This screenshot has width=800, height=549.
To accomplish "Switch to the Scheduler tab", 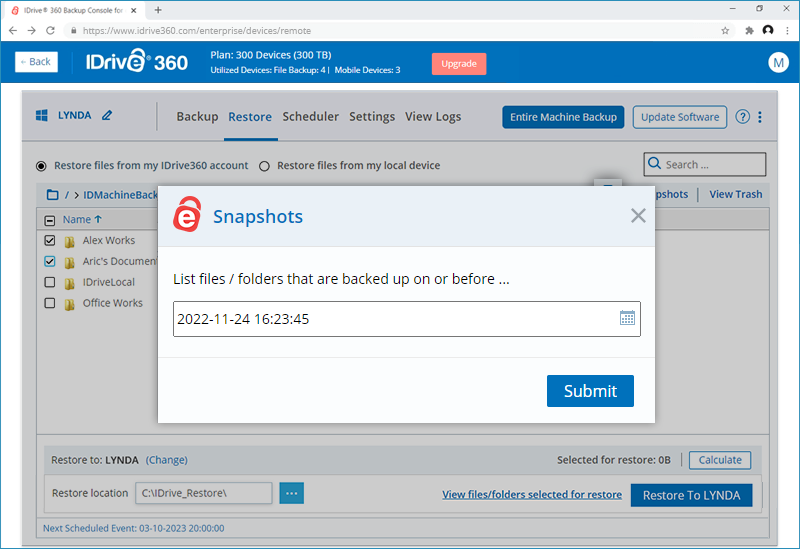I will (x=311, y=117).
